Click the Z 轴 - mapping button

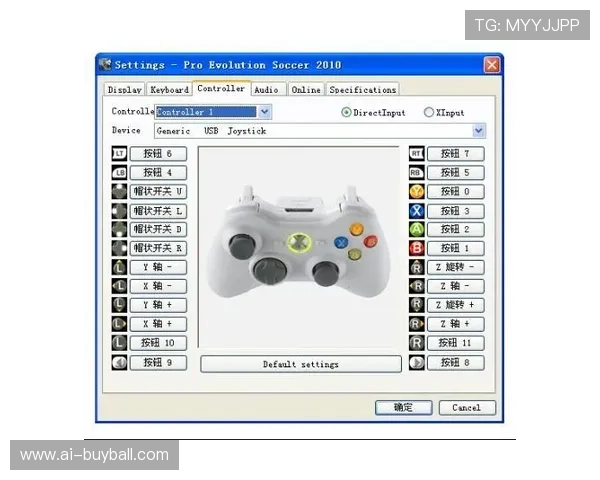coord(455,286)
